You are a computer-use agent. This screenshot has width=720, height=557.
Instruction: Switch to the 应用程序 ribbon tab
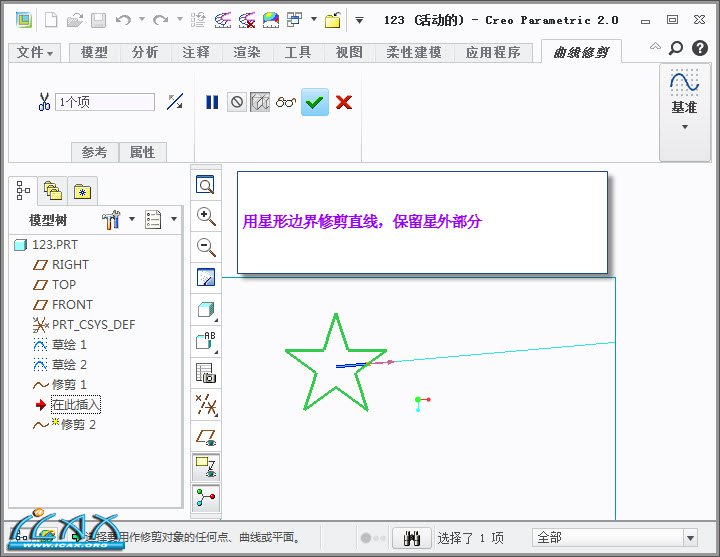click(x=493, y=52)
